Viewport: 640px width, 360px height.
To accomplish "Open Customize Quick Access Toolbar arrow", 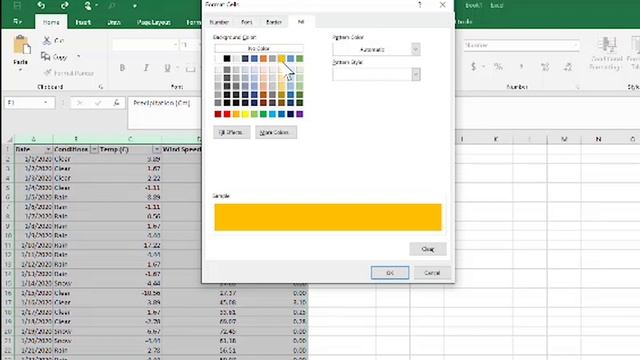I will tap(134, 6).
